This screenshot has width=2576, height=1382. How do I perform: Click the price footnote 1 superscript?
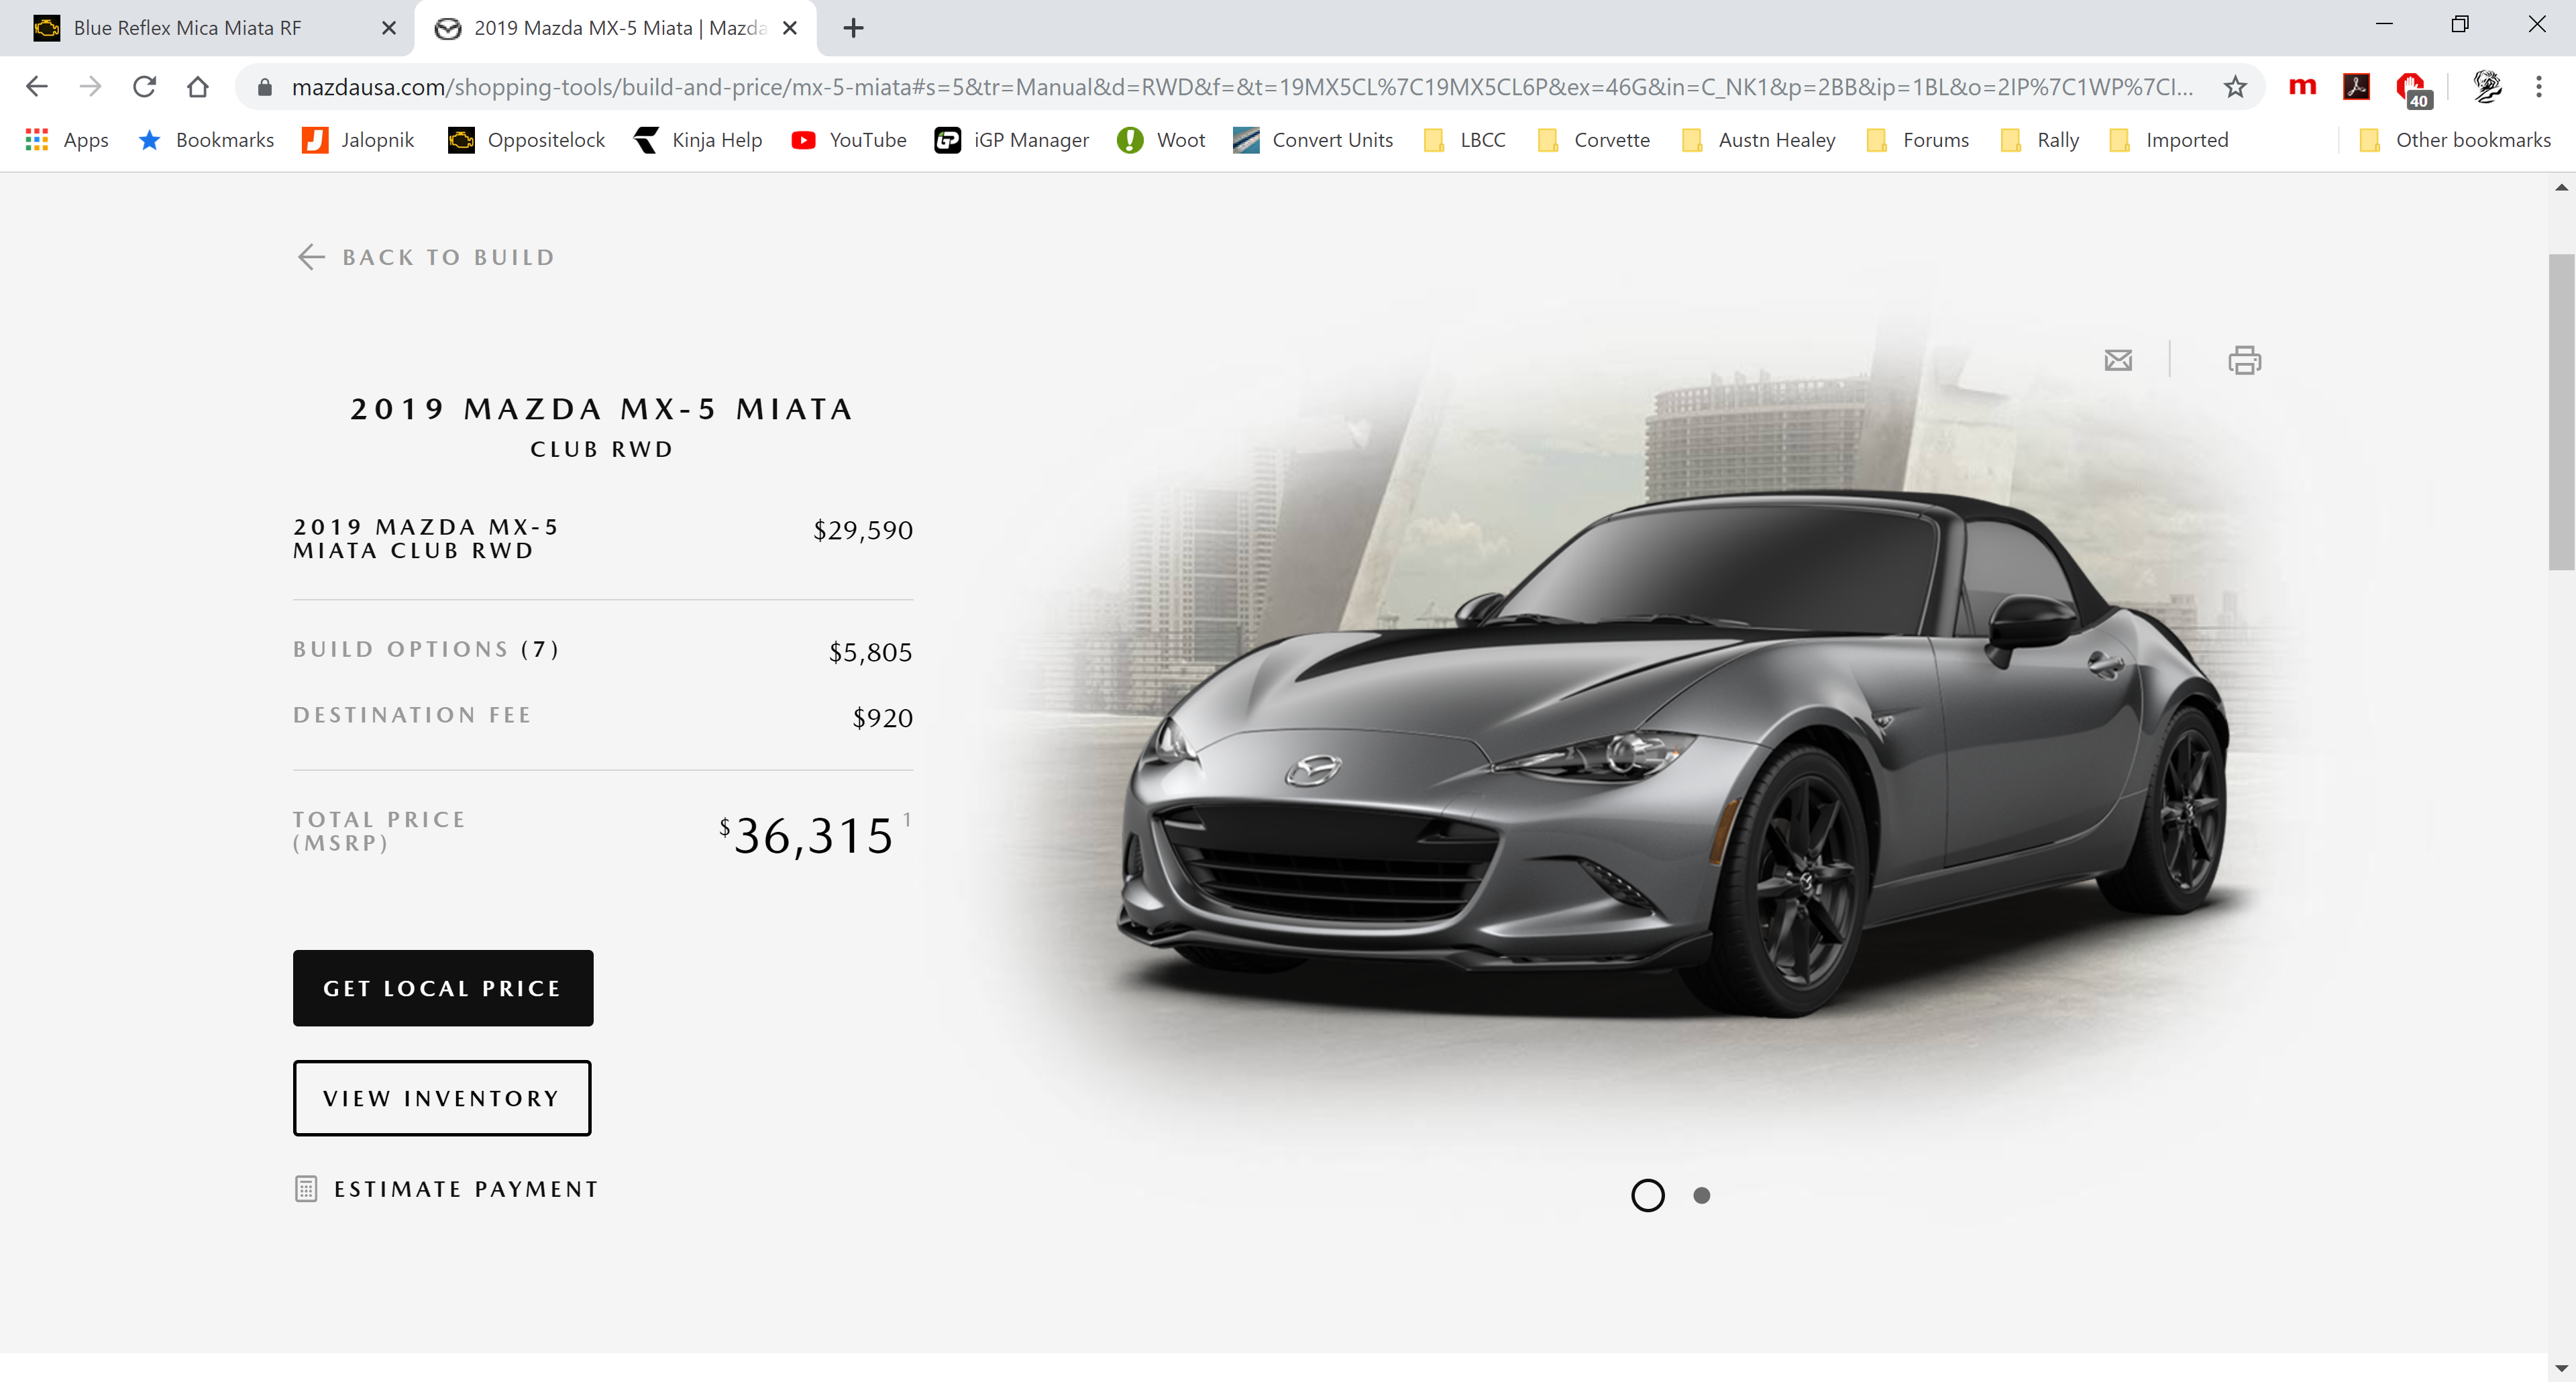907,820
